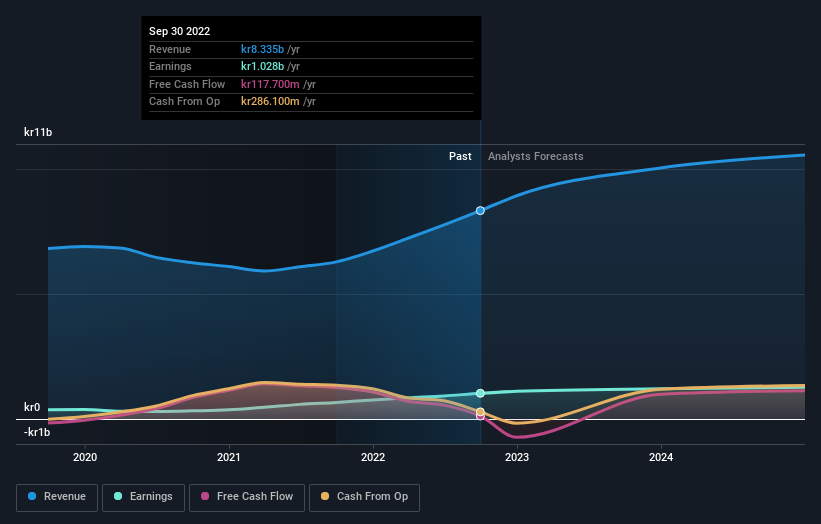This screenshot has height=524, width=821.
Task: Click the teal Earnings data point marker
Action: (480, 393)
